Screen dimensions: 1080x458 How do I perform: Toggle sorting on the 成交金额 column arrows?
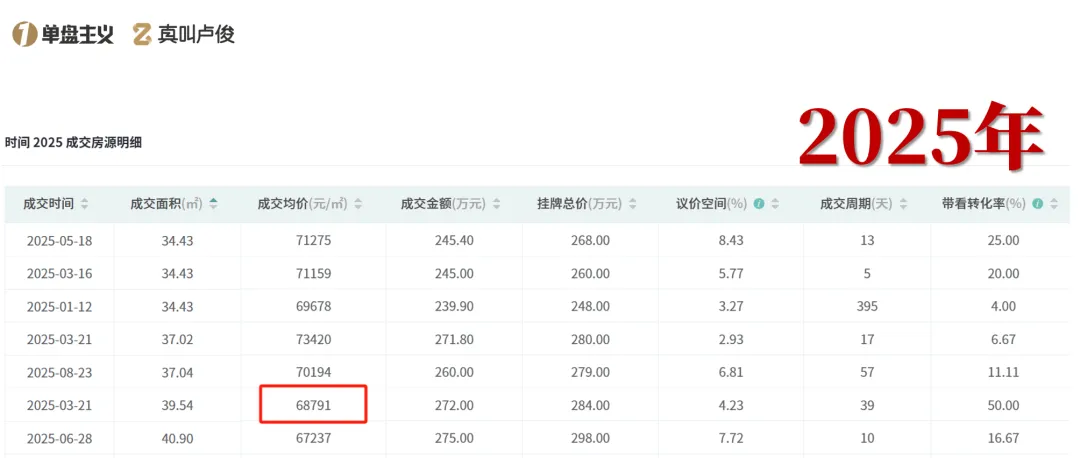click(496, 204)
